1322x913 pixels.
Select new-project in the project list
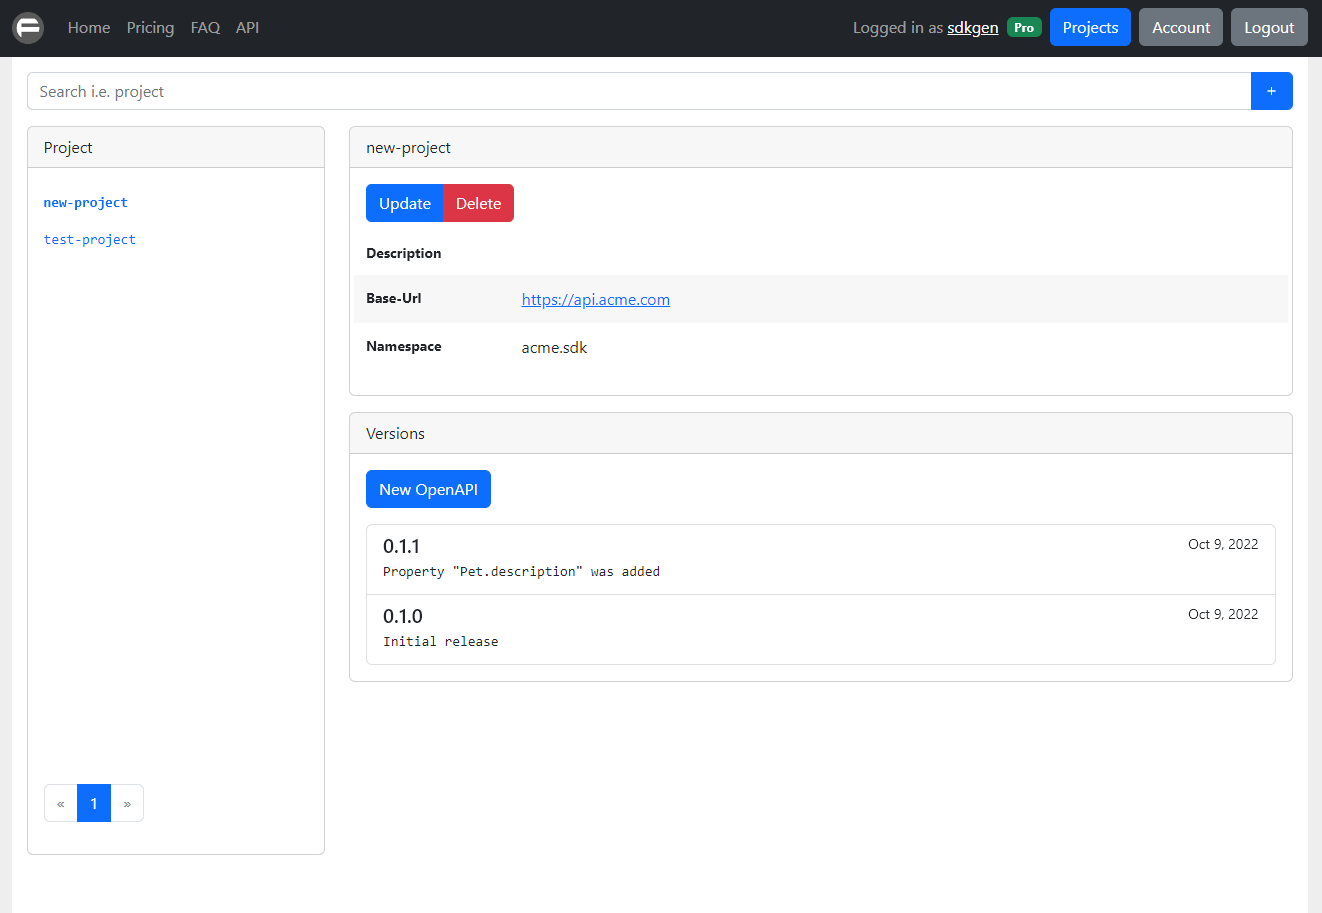pos(86,202)
